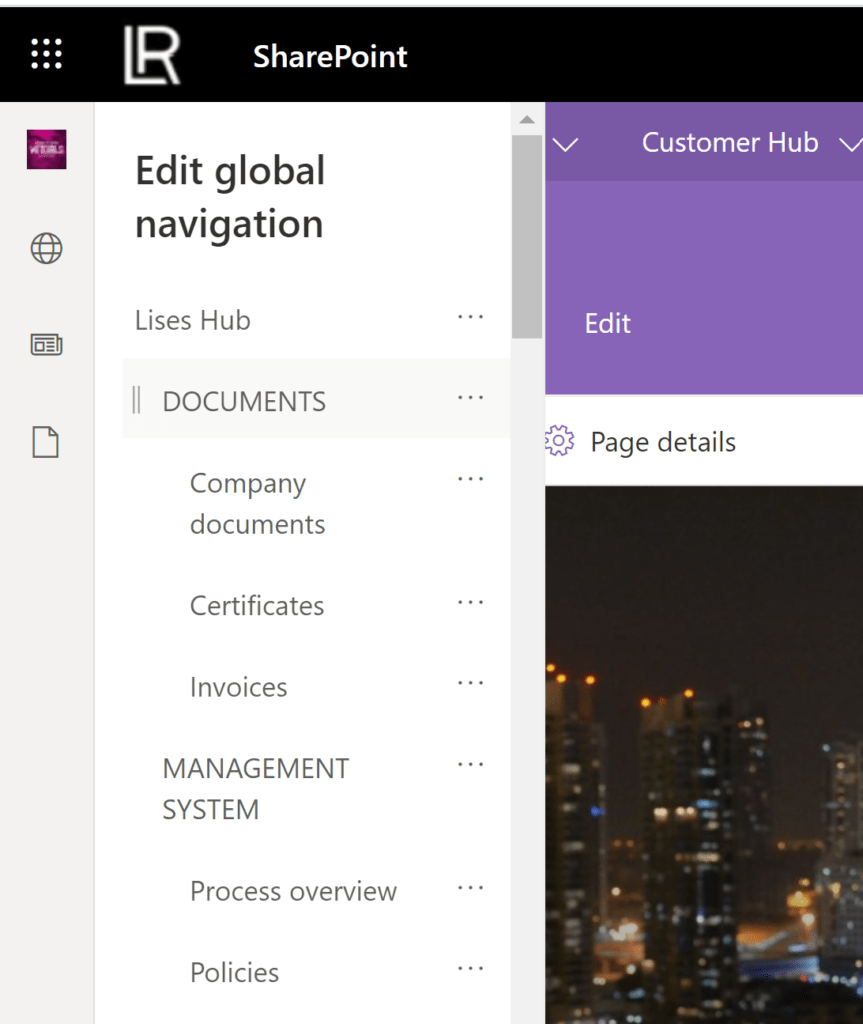Open the News icon in the sidebar
This screenshot has width=863, height=1024.
[x=45, y=344]
